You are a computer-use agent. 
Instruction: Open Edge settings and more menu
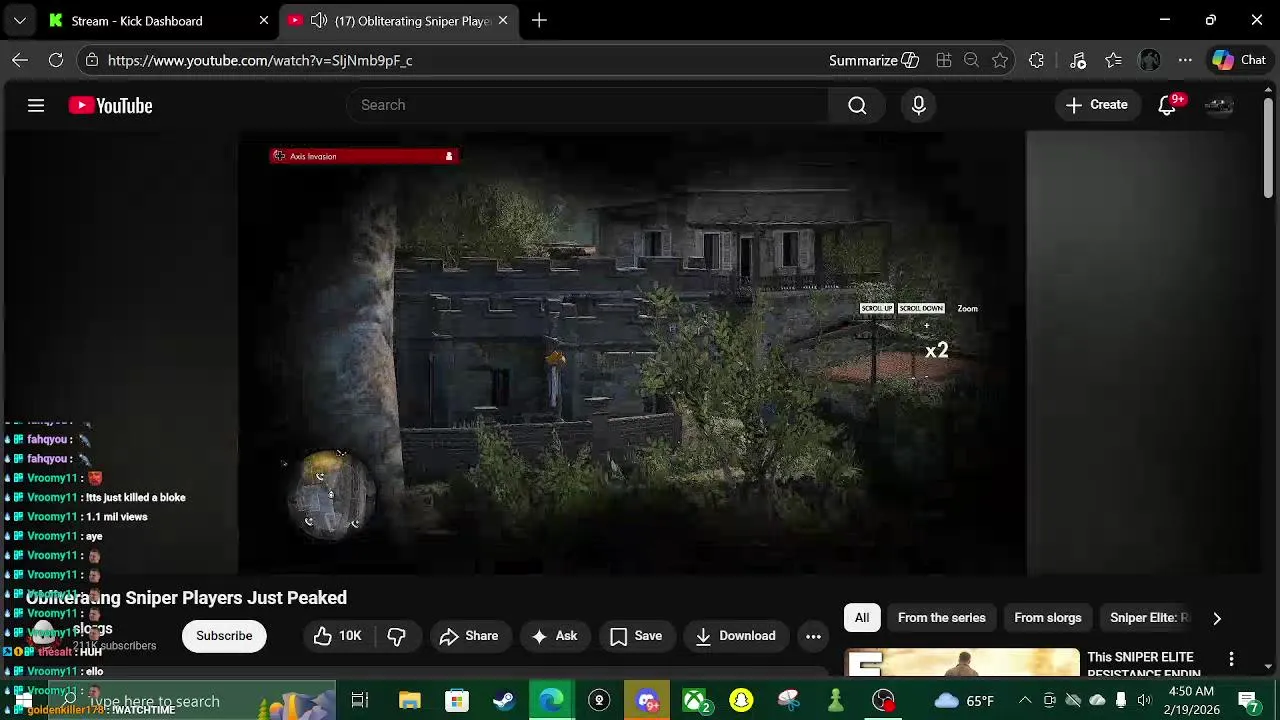tap(1185, 60)
